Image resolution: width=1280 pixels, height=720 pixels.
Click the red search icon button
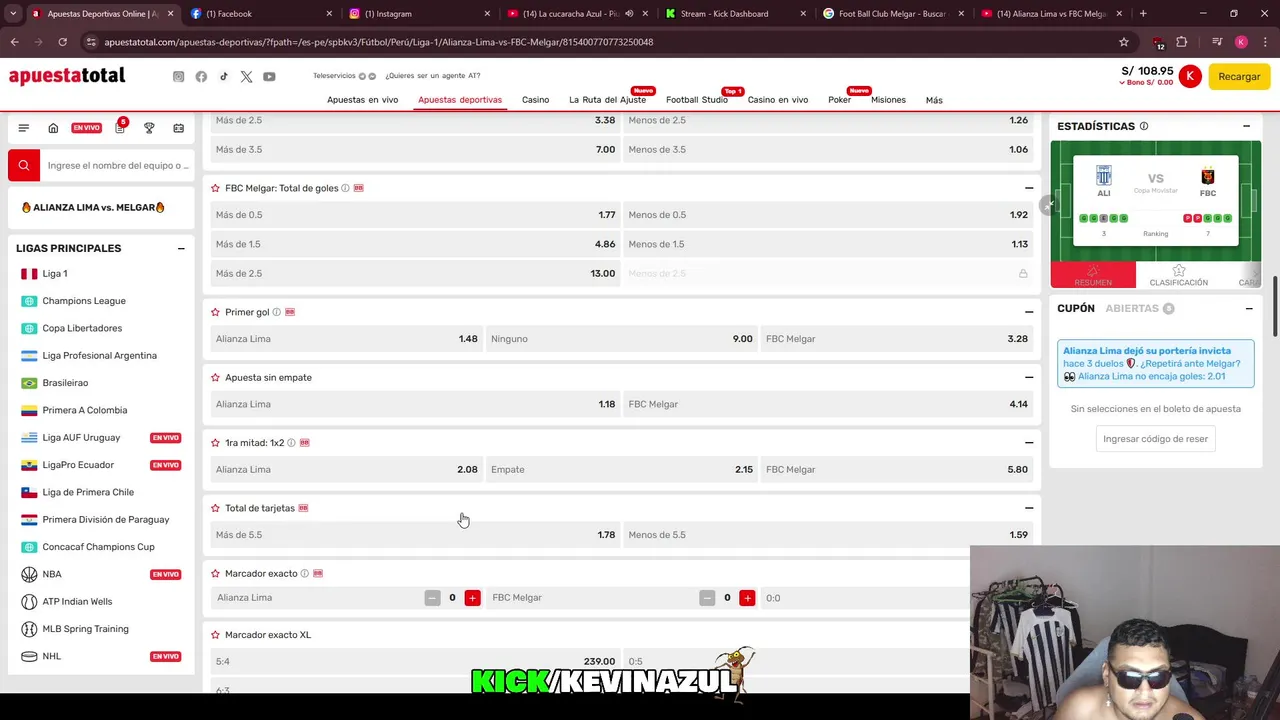point(24,165)
